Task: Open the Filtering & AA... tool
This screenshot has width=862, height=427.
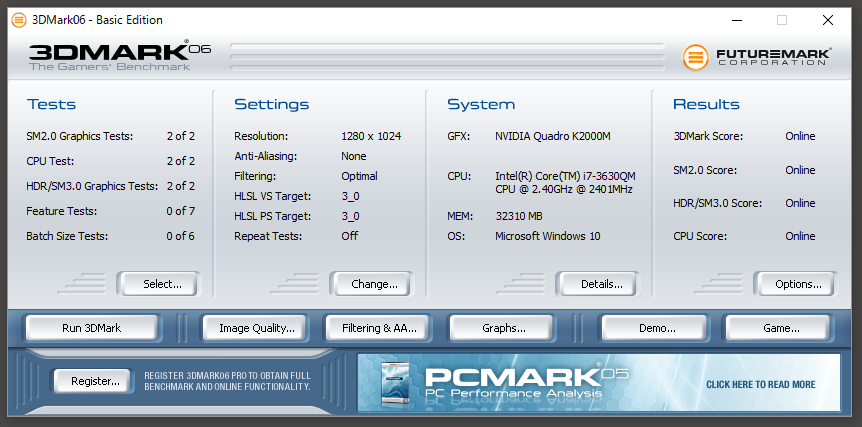Action: 379,328
